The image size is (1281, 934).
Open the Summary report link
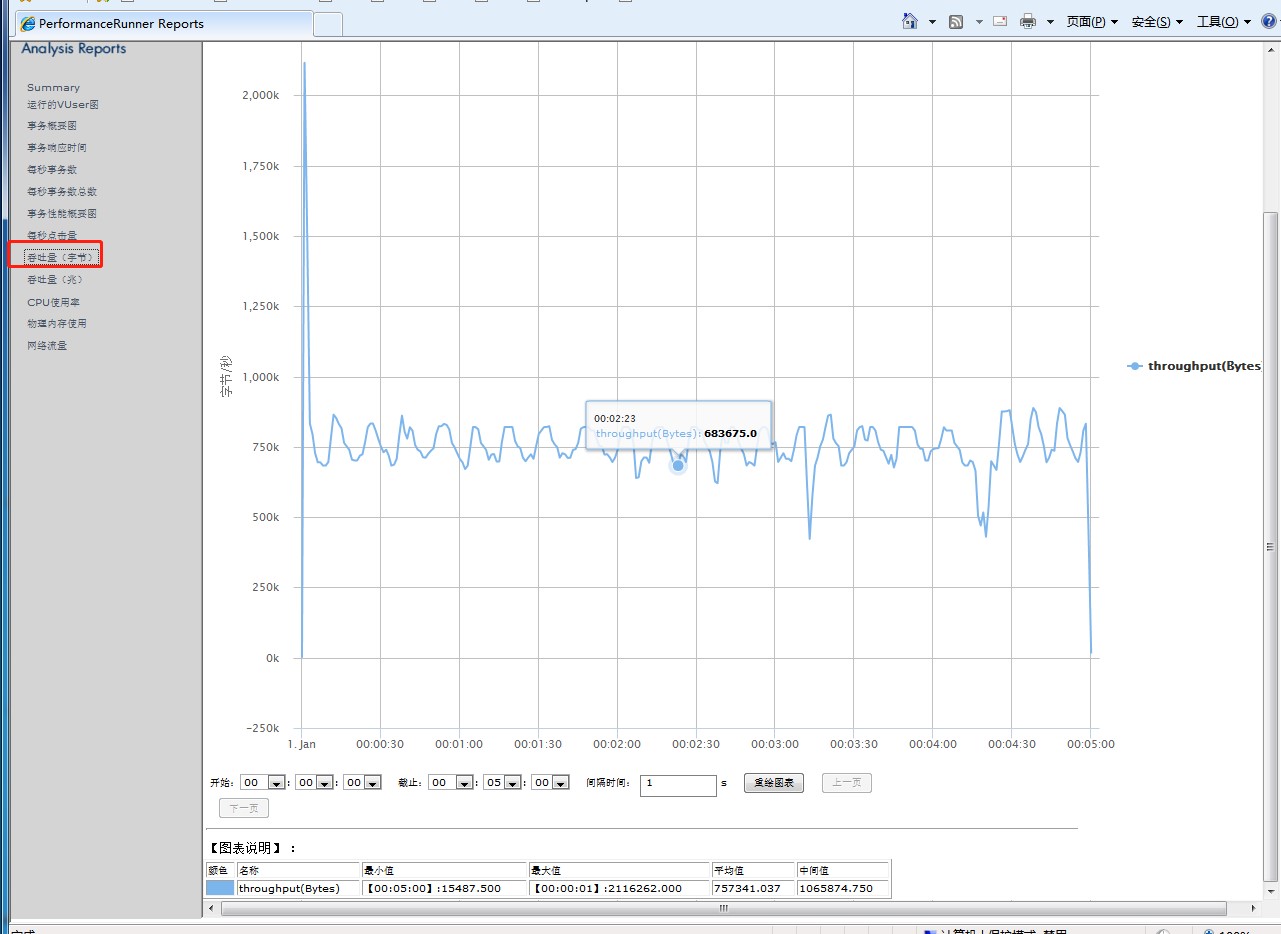(x=53, y=88)
